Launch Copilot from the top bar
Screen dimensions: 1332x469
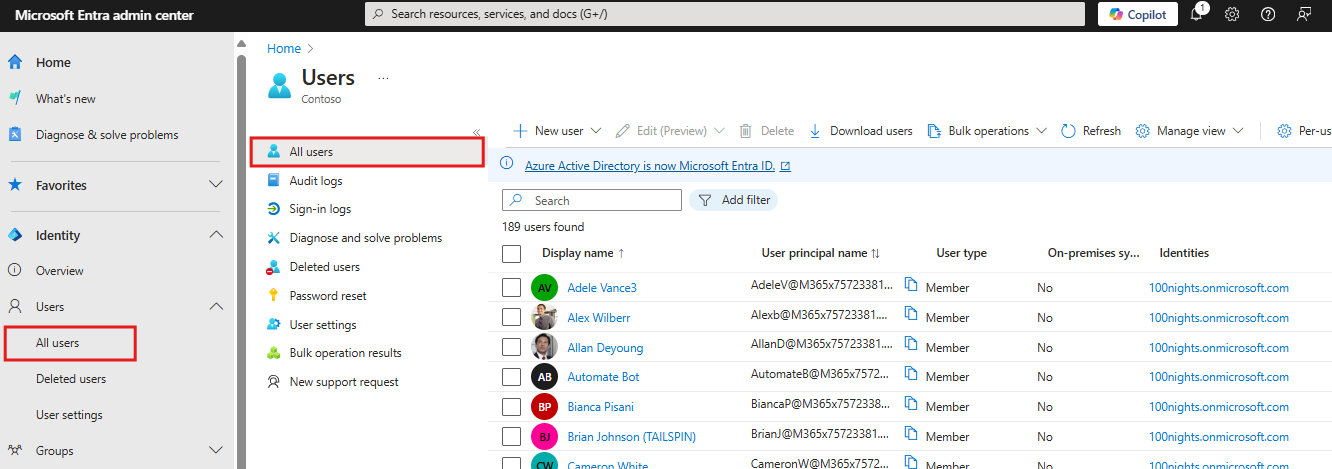[x=1137, y=15]
